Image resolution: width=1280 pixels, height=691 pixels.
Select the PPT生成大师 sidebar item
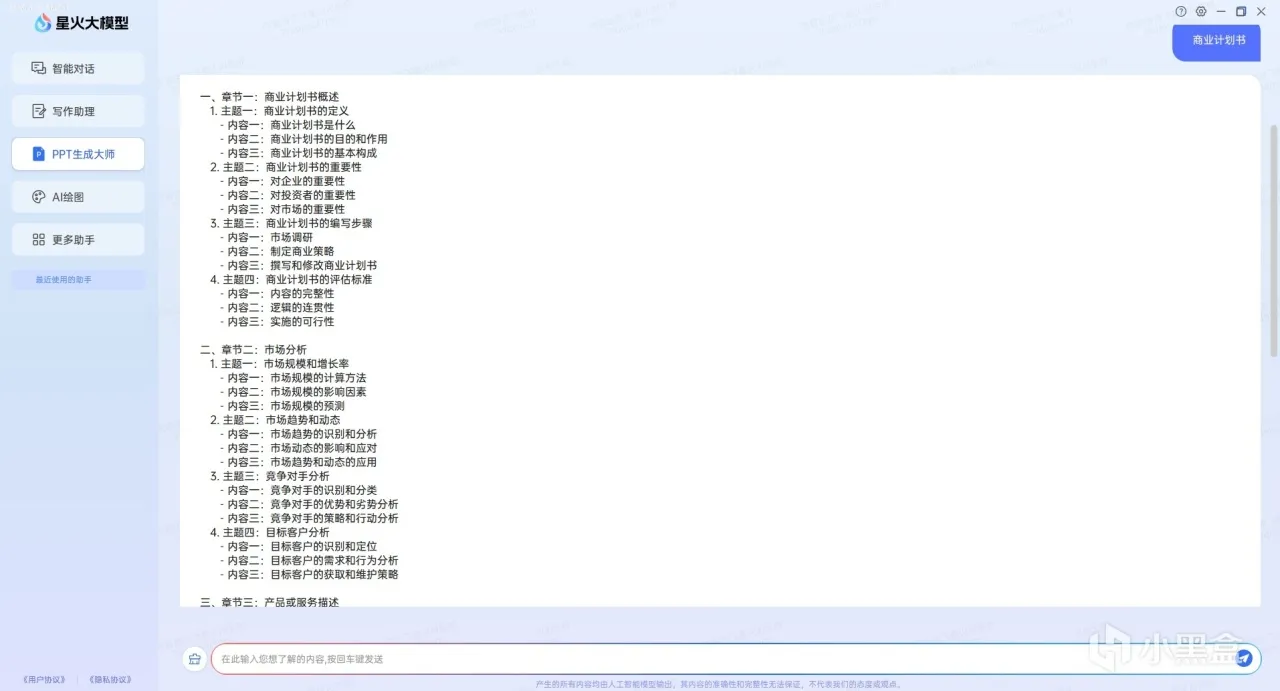[78, 154]
